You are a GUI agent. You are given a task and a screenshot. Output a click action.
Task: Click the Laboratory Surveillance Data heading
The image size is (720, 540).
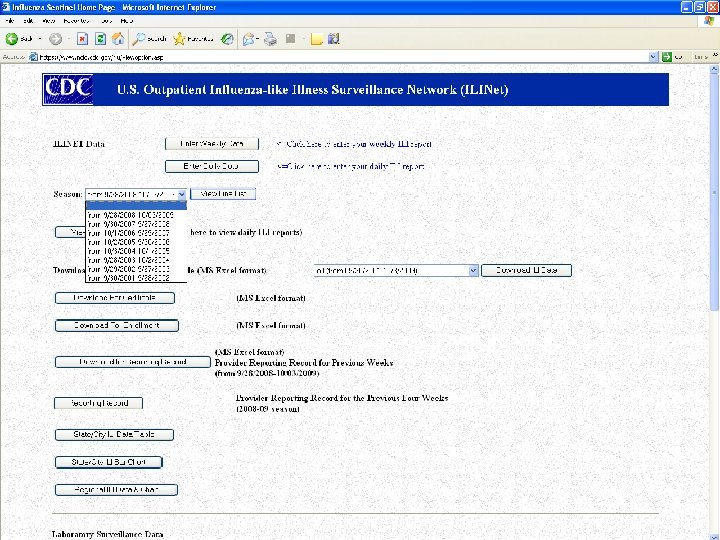click(107, 534)
